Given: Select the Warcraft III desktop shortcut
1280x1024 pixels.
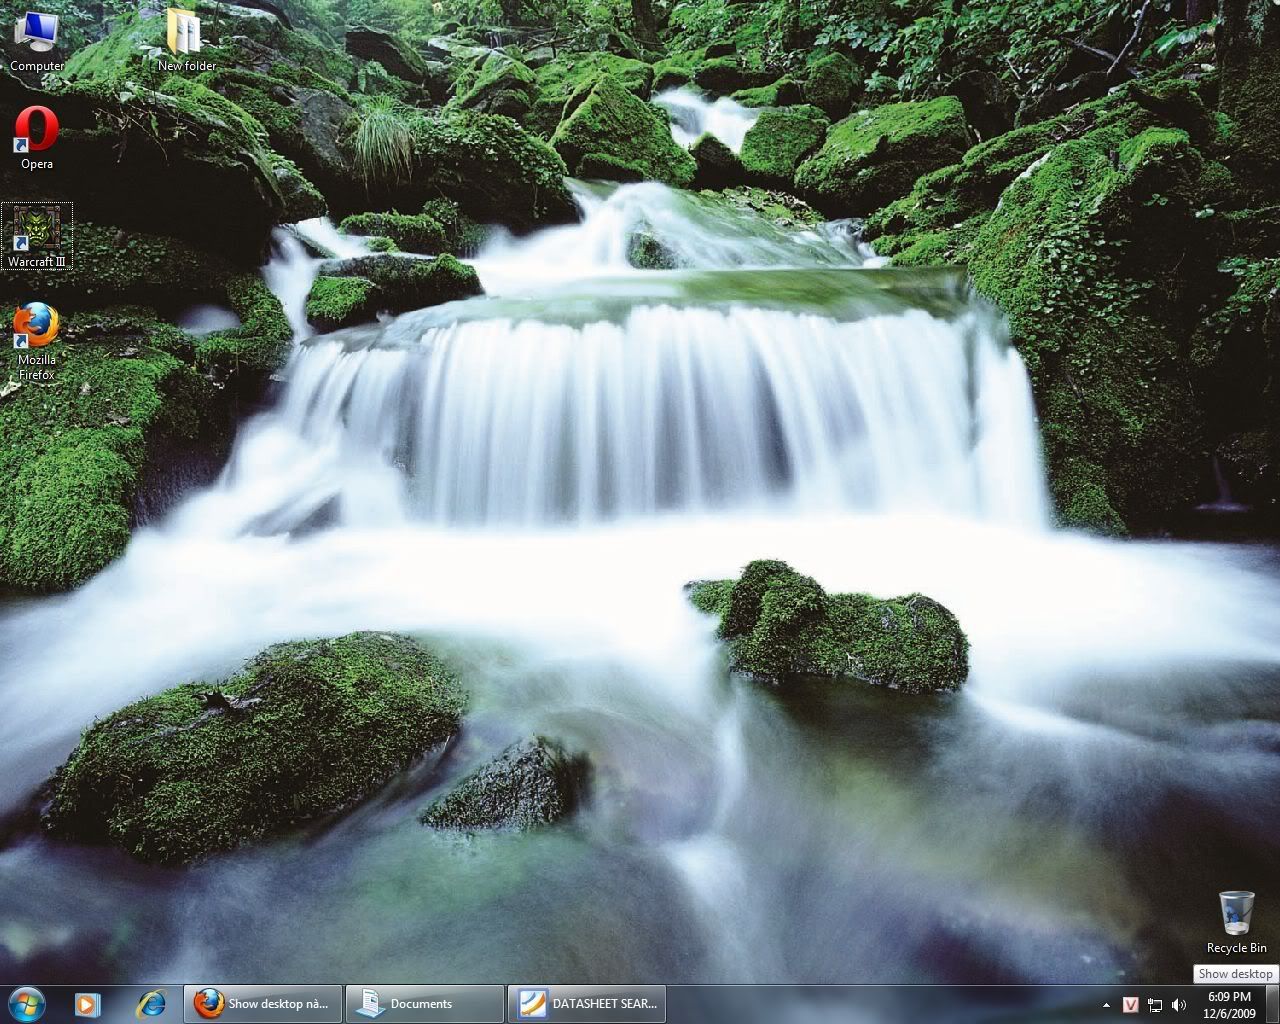Looking at the screenshot, I should pyautogui.click(x=37, y=237).
